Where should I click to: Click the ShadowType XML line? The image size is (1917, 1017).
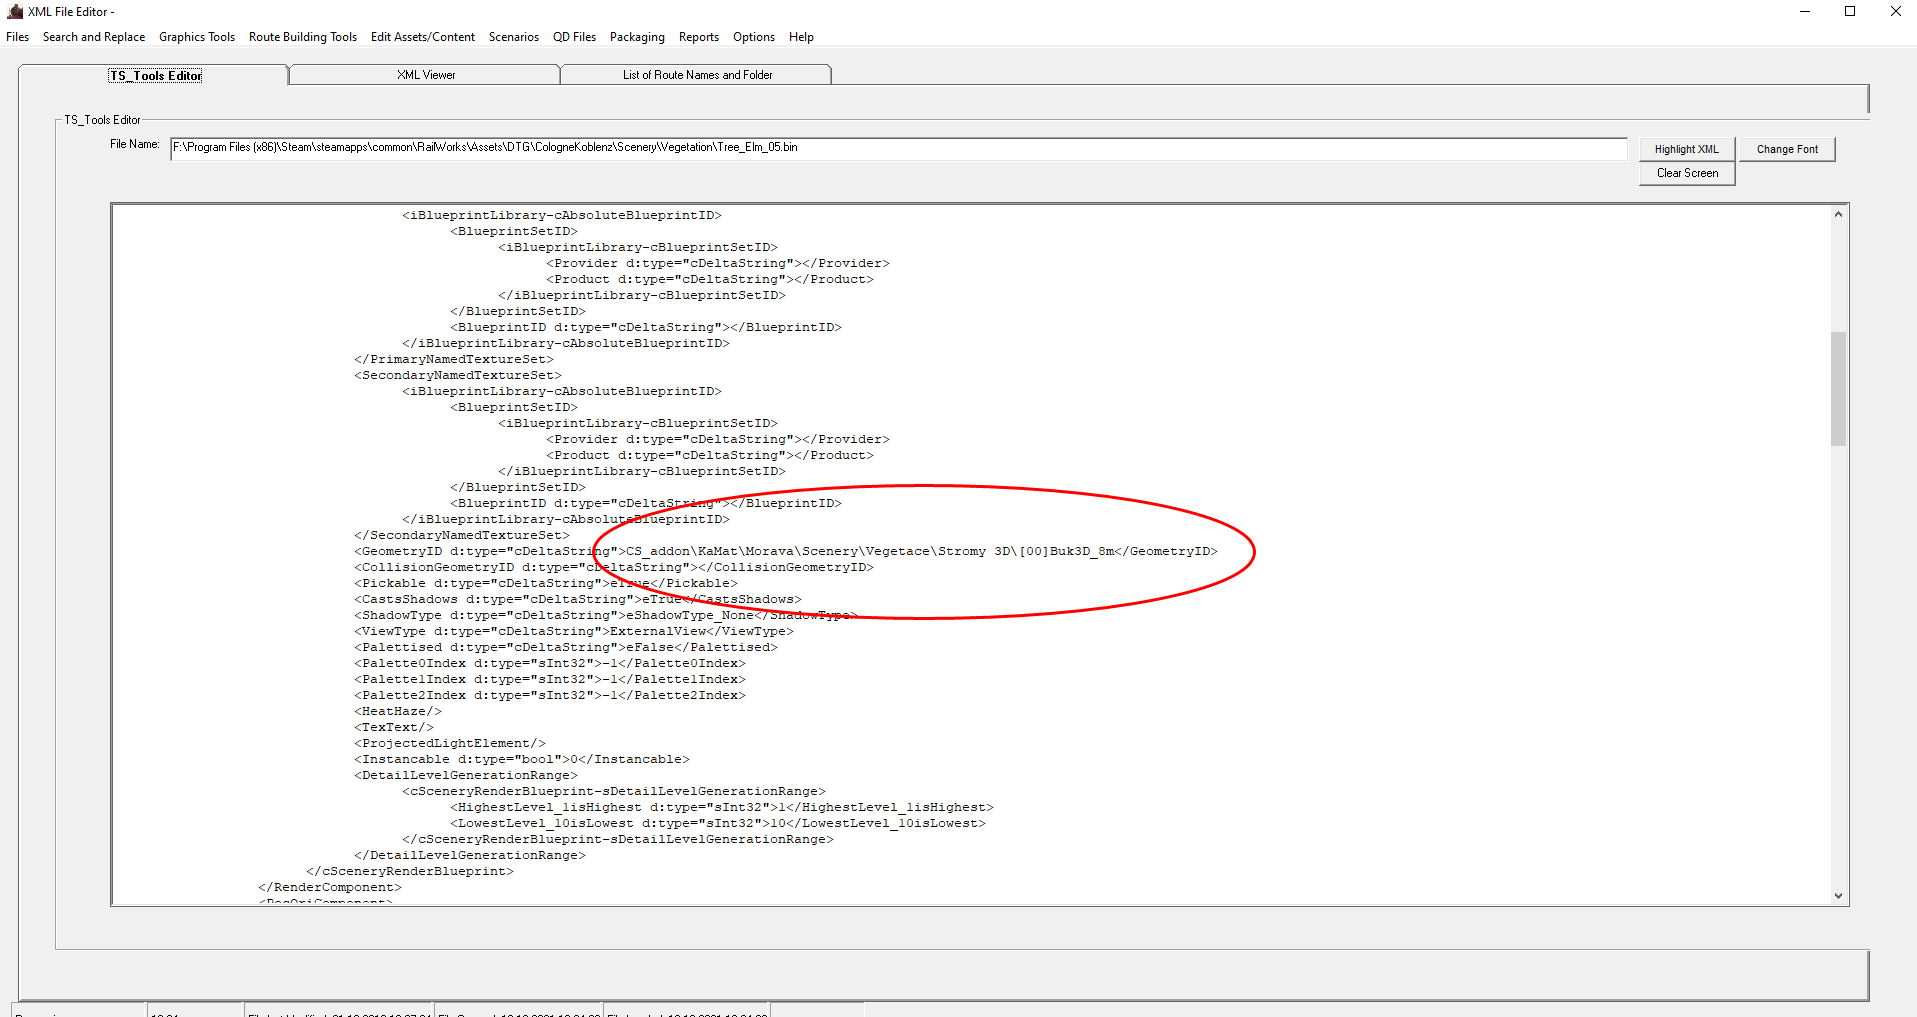tap(606, 615)
